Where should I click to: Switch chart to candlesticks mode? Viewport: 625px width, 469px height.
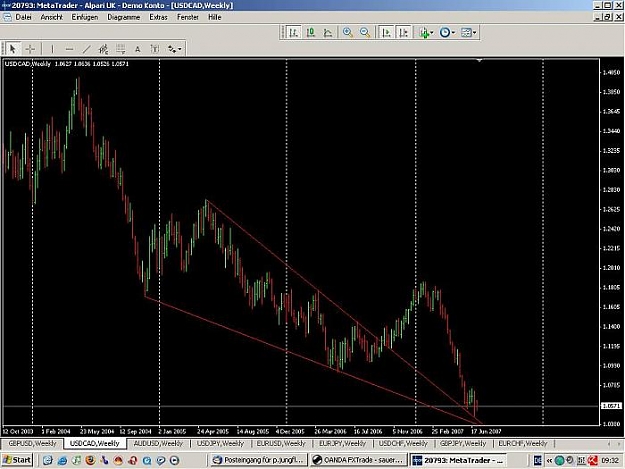[311, 32]
